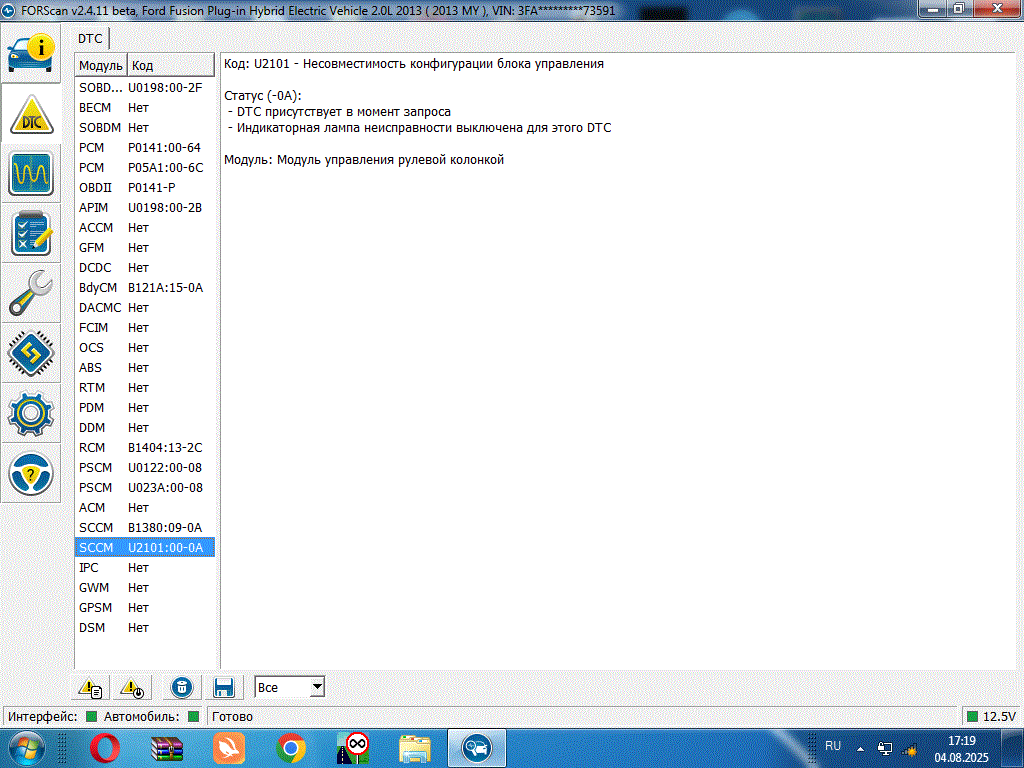
Task: Launch Opera from the taskbar
Action: click(104, 748)
